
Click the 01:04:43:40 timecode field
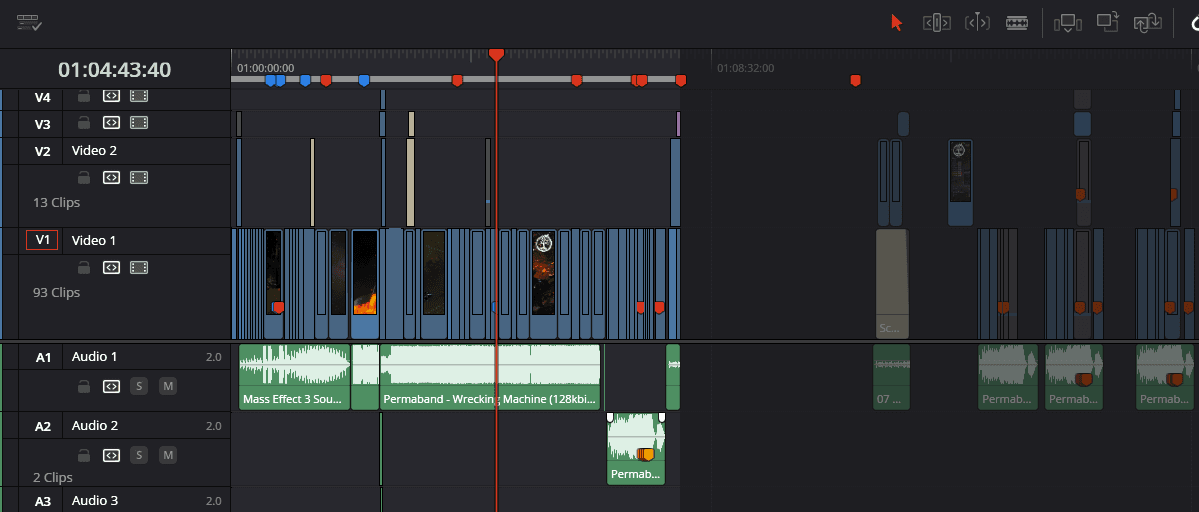[114, 70]
